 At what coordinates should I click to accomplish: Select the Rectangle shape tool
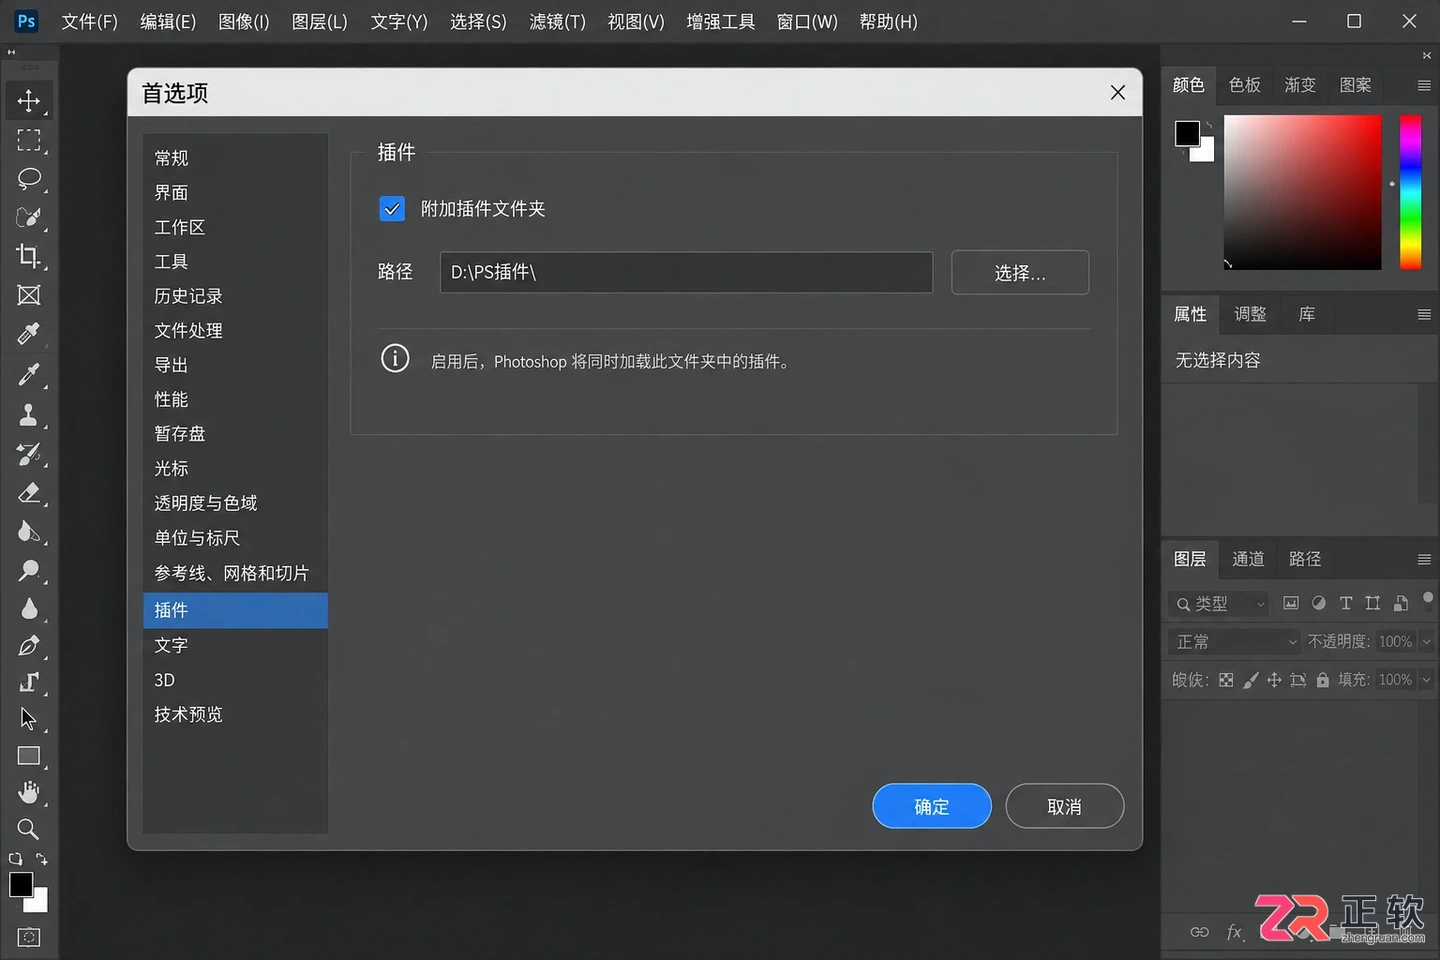click(29, 756)
